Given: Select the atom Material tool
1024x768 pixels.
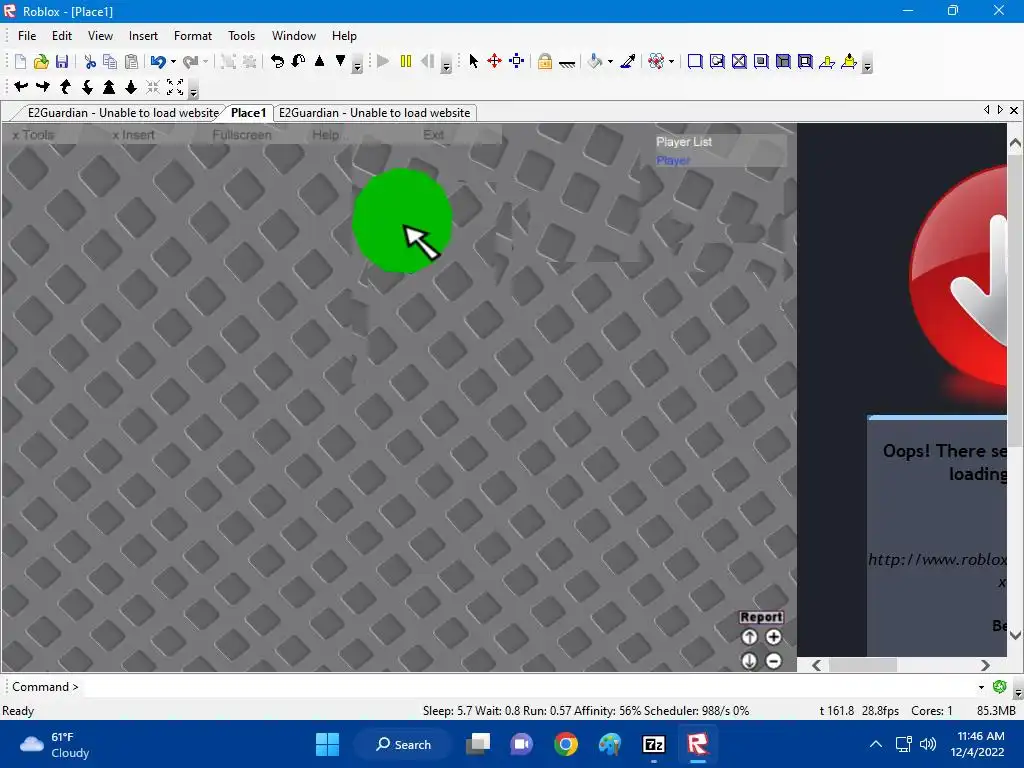Looking at the screenshot, I should click(x=656, y=61).
